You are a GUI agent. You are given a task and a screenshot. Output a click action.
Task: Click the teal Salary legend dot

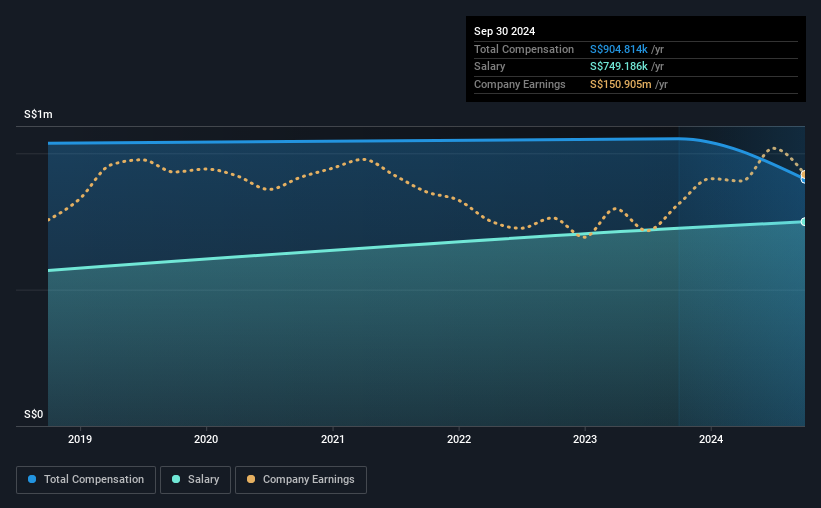(176, 479)
